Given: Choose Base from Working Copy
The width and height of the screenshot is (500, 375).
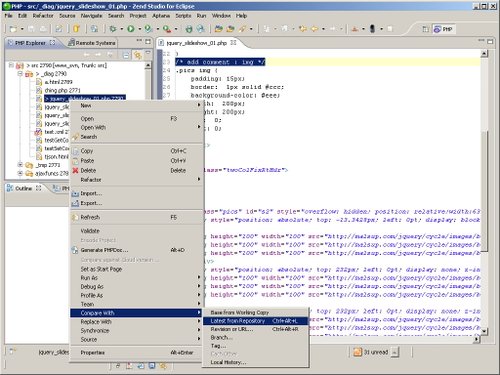Looking at the screenshot, I should [255, 313].
